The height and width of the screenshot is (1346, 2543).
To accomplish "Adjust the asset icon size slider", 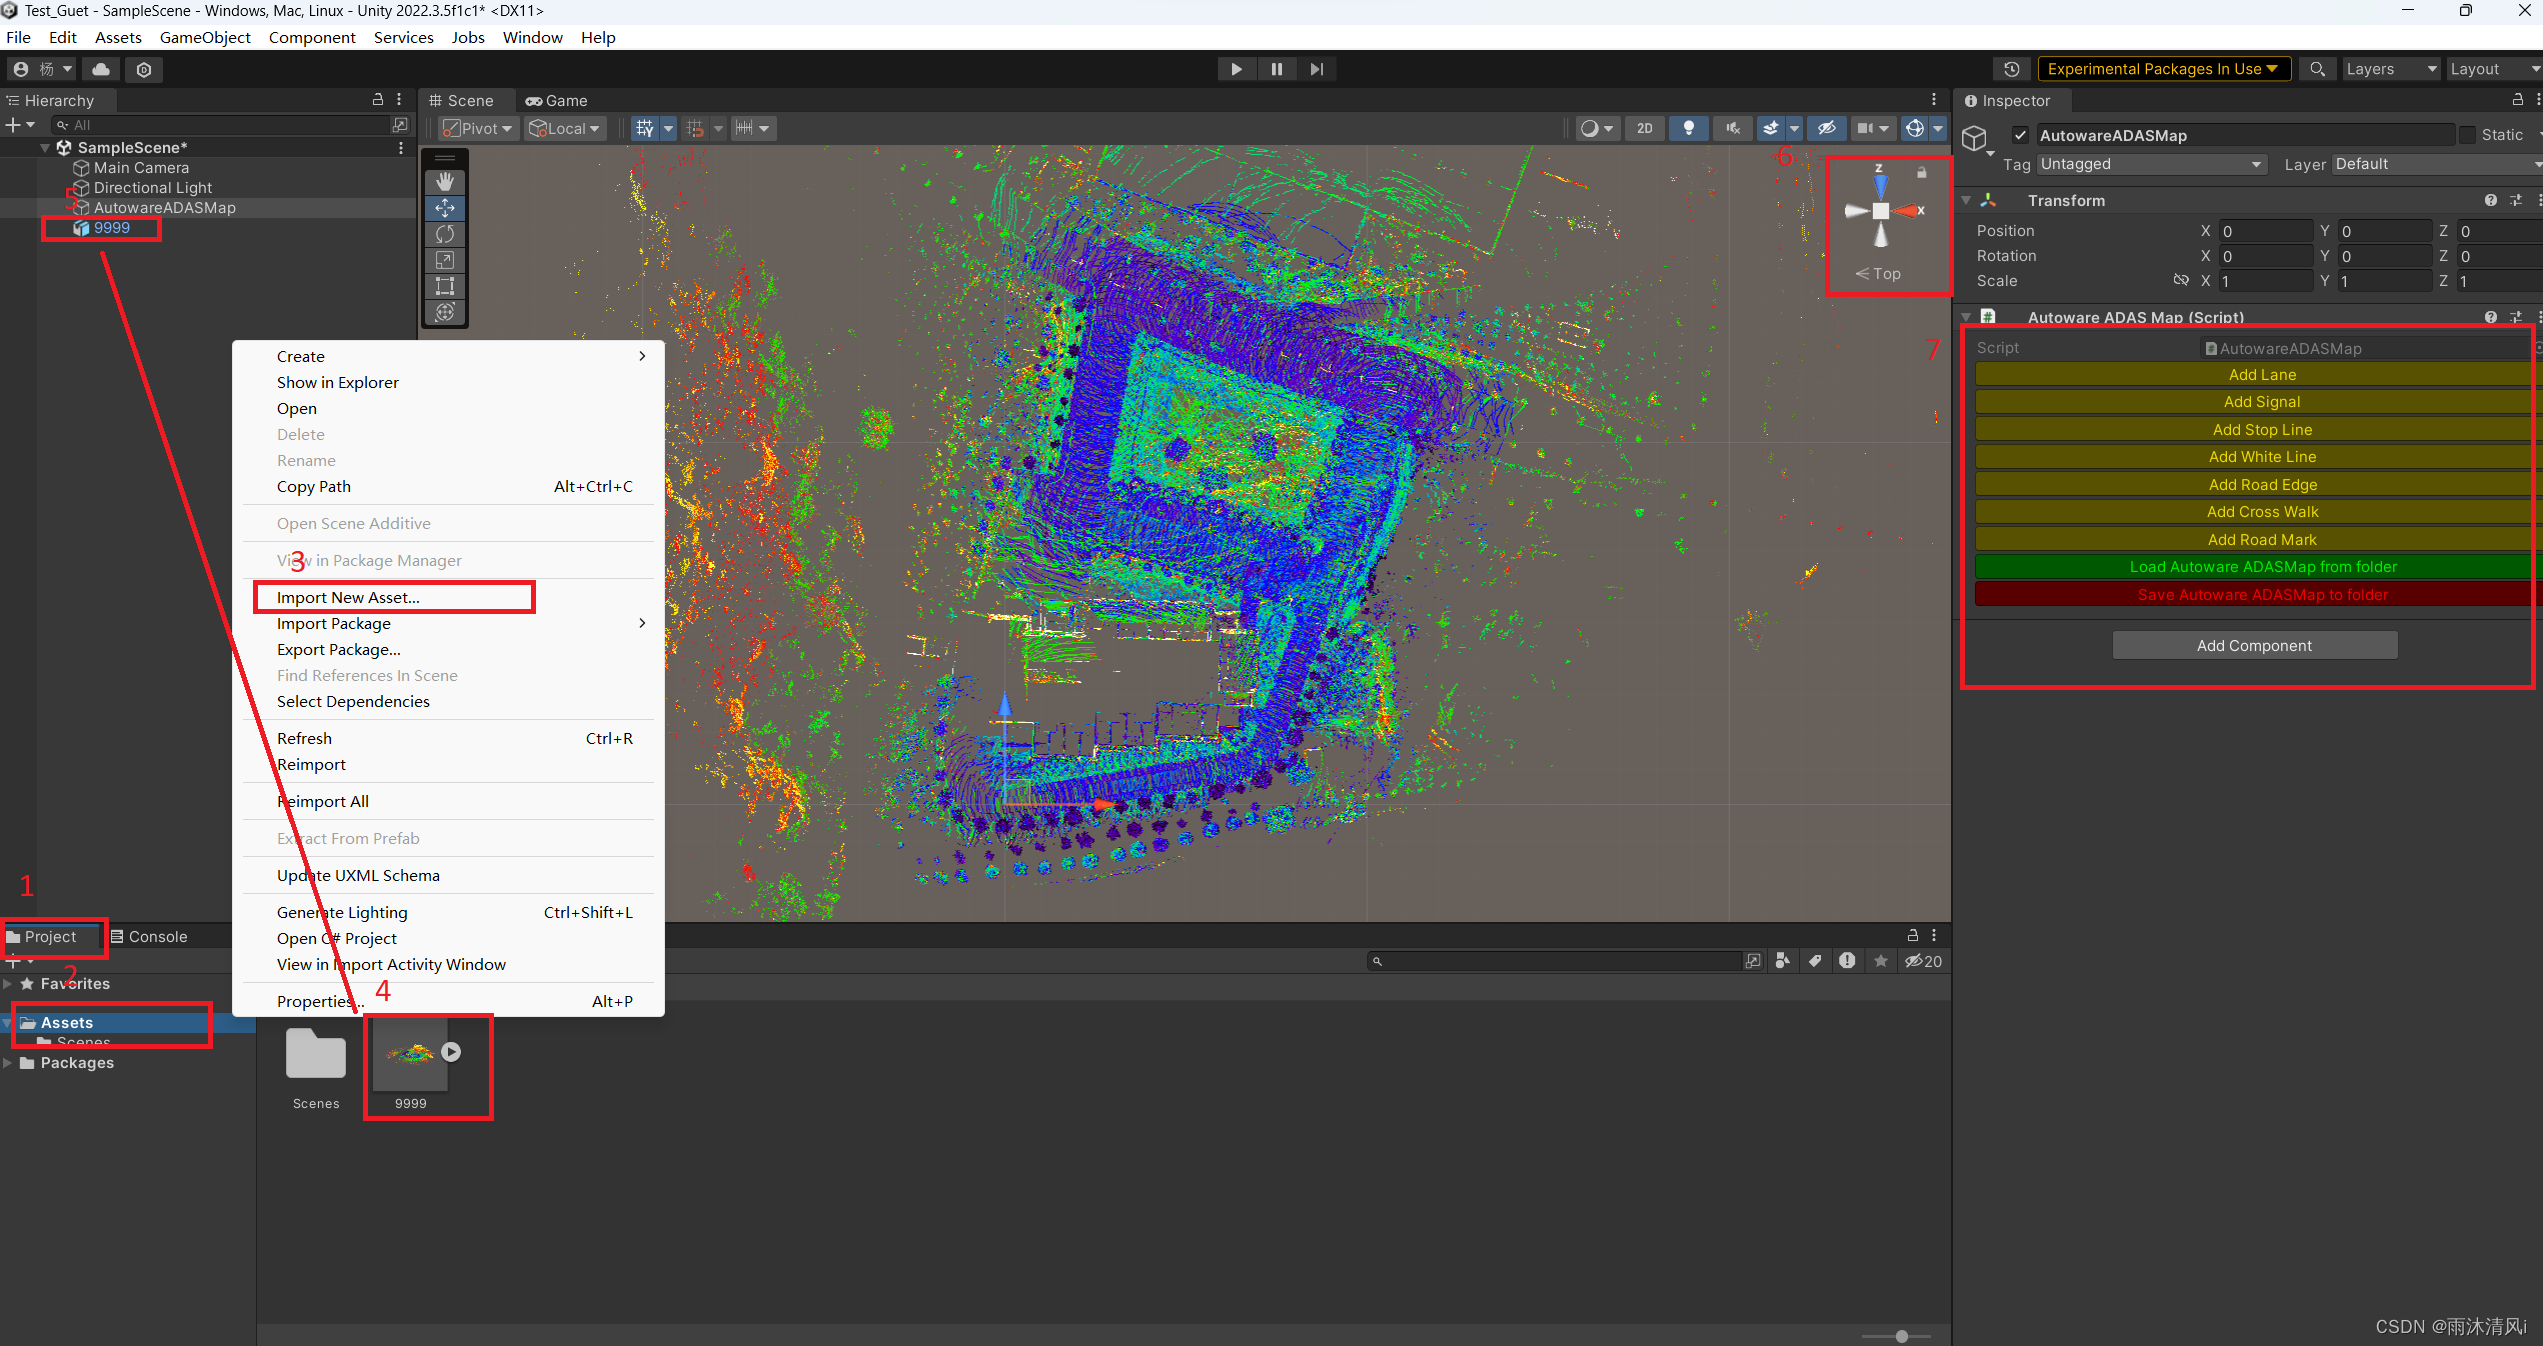I will (x=1901, y=1336).
